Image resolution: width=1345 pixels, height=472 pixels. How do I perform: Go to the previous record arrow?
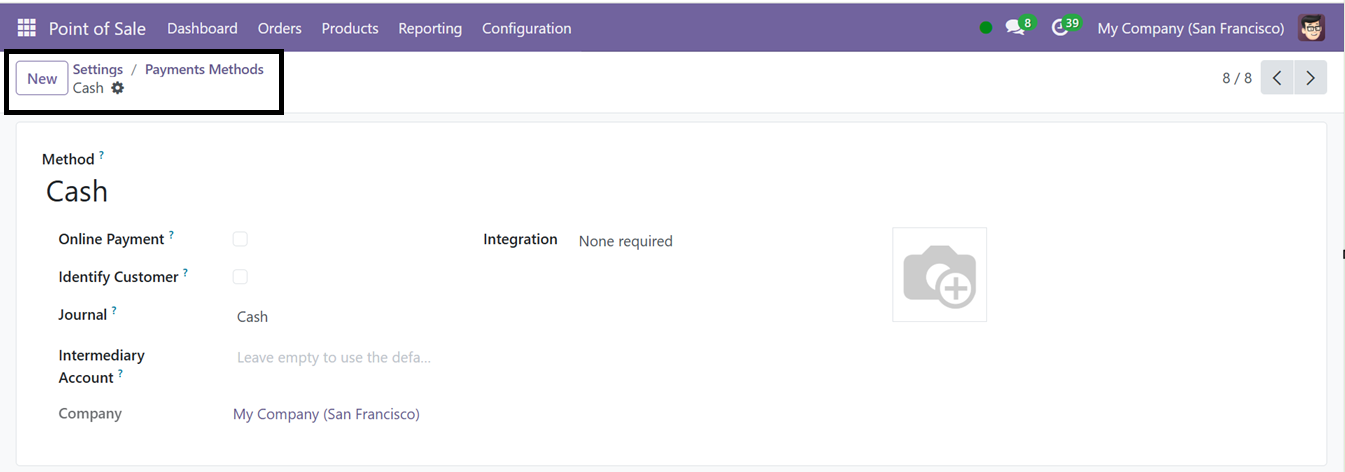tap(1277, 78)
